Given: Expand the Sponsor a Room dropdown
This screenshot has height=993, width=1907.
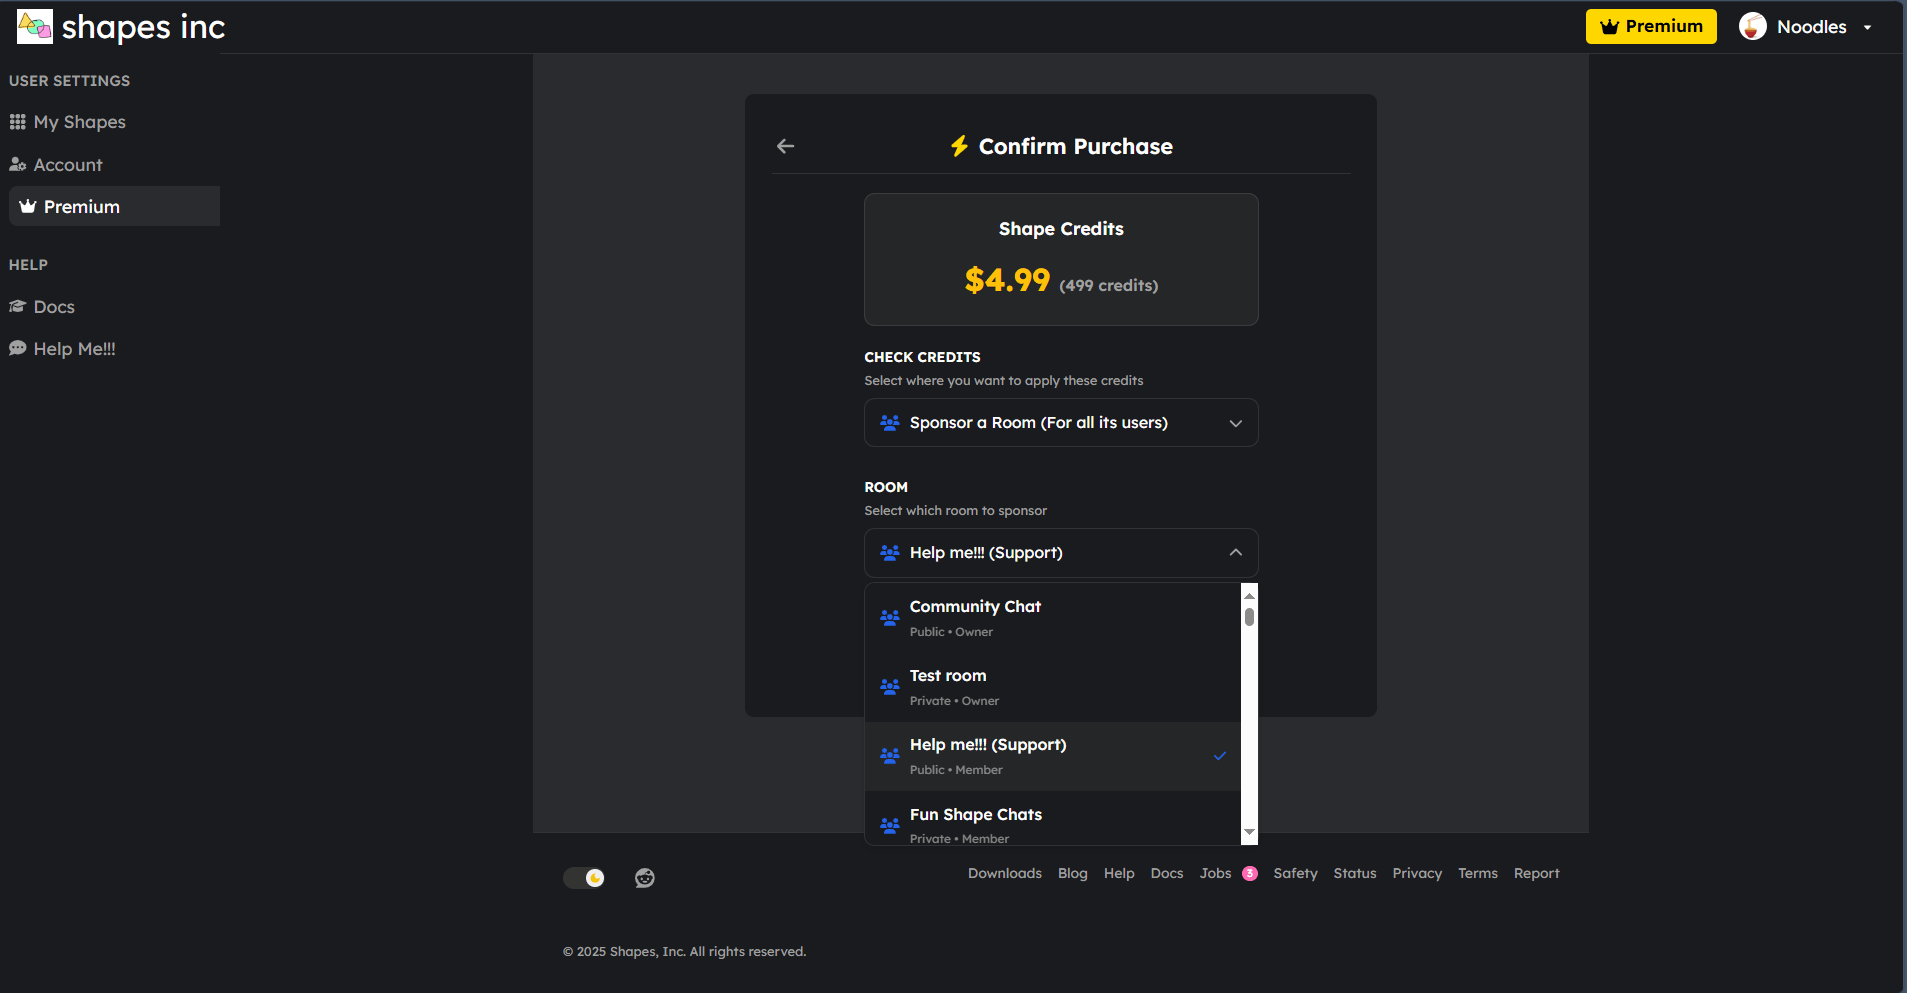Looking at the screenshot, I should click(1061, 423).
